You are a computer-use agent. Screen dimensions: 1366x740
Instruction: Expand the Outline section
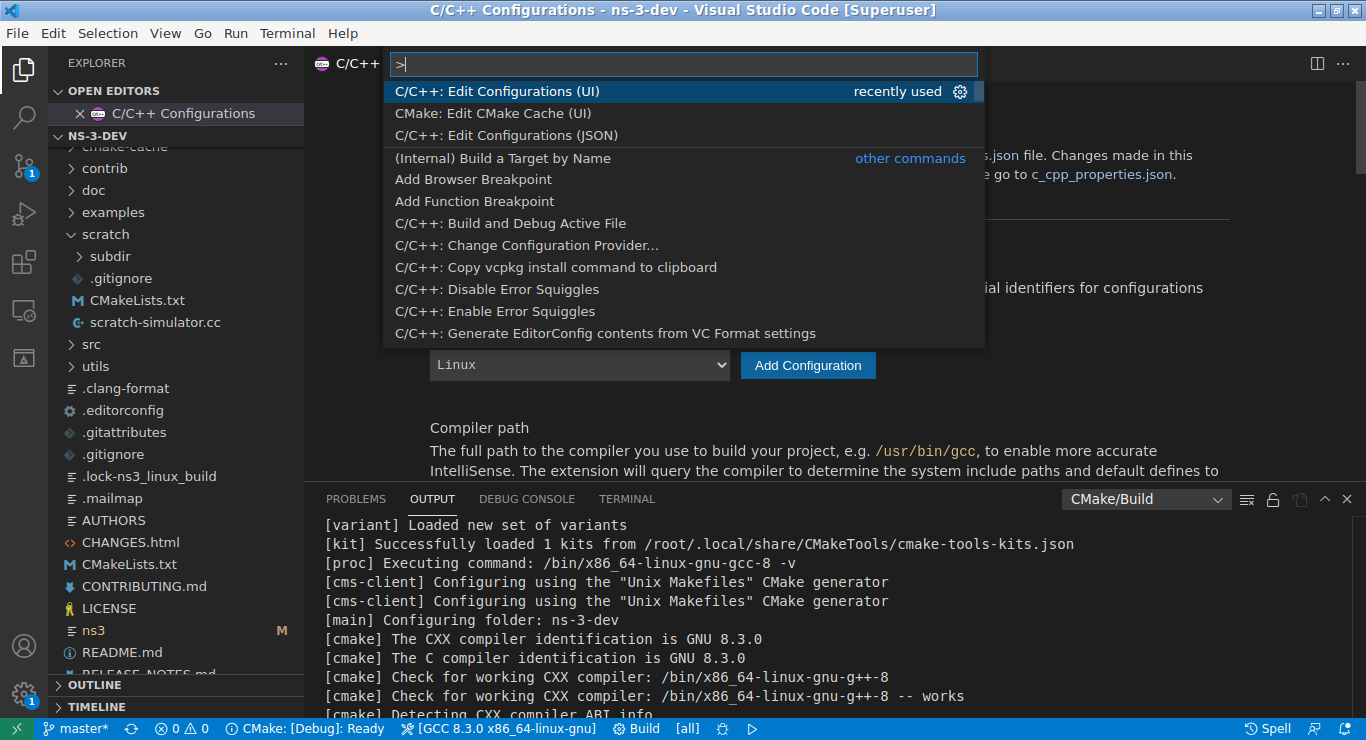[x=176, y=685]
